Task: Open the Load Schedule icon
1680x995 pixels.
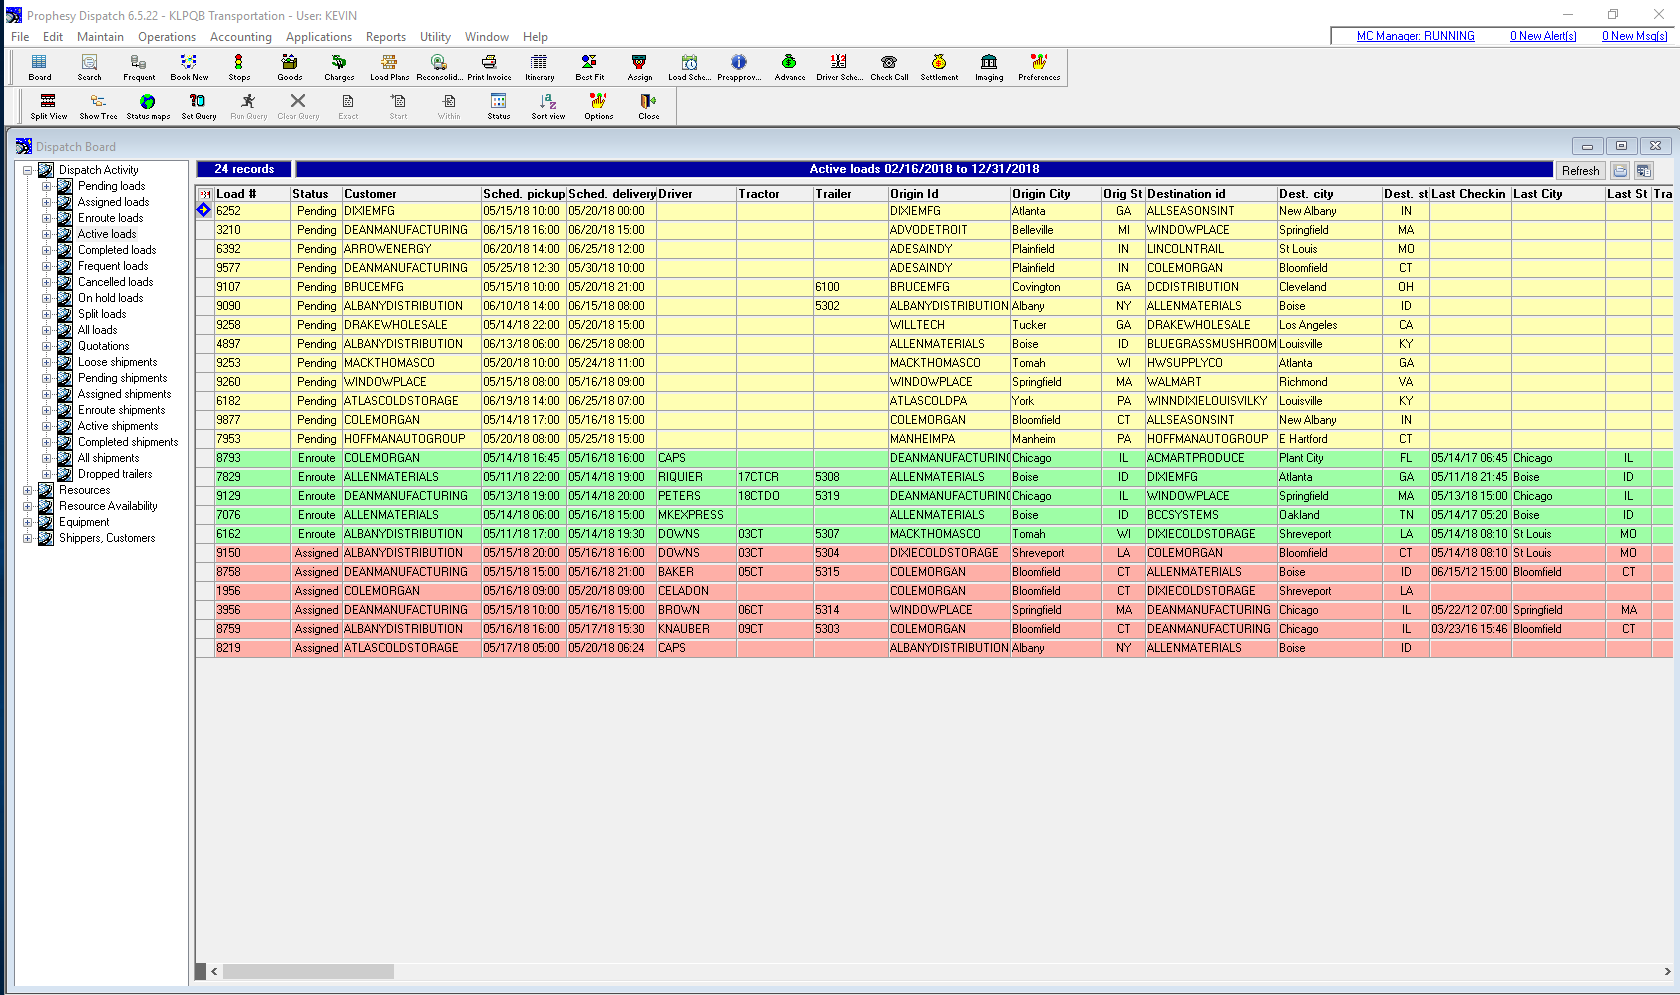Action: pyautogui.click(x=689, y=67)
